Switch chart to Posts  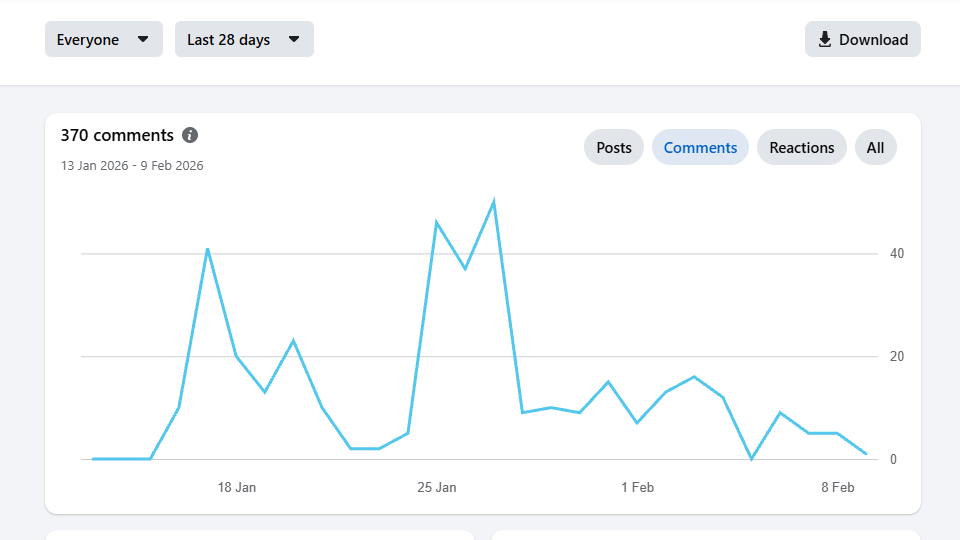[614, 147]
